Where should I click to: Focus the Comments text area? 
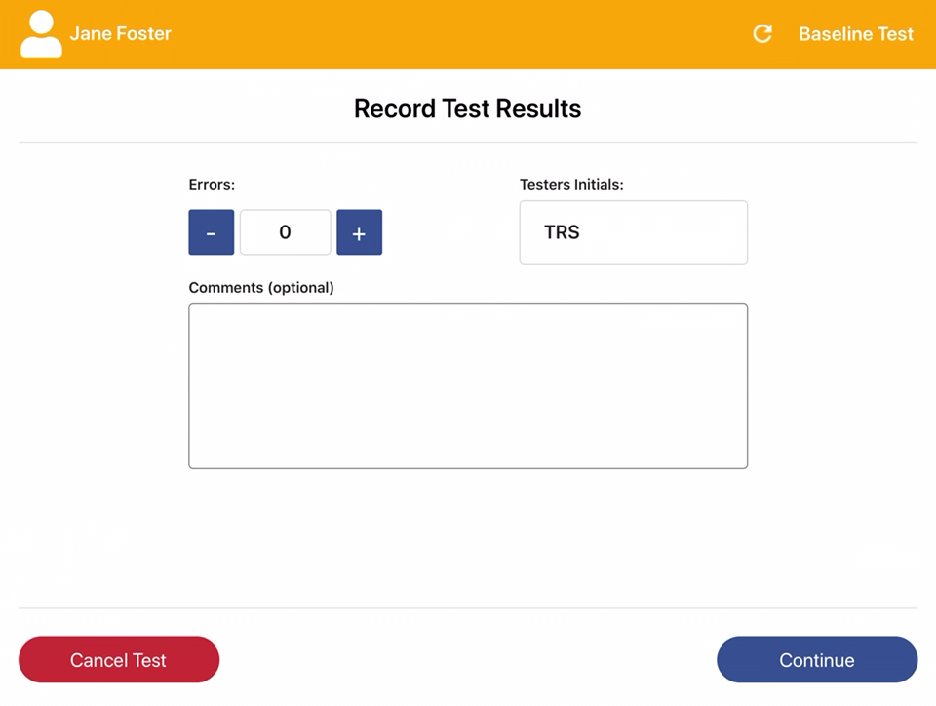pyautogui.click(x=468, y=385)
